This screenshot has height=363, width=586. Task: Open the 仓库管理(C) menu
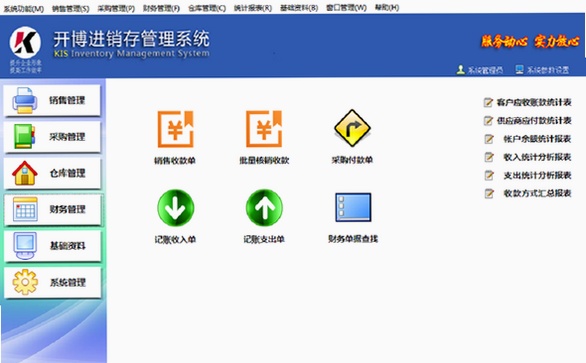(207, 8)
